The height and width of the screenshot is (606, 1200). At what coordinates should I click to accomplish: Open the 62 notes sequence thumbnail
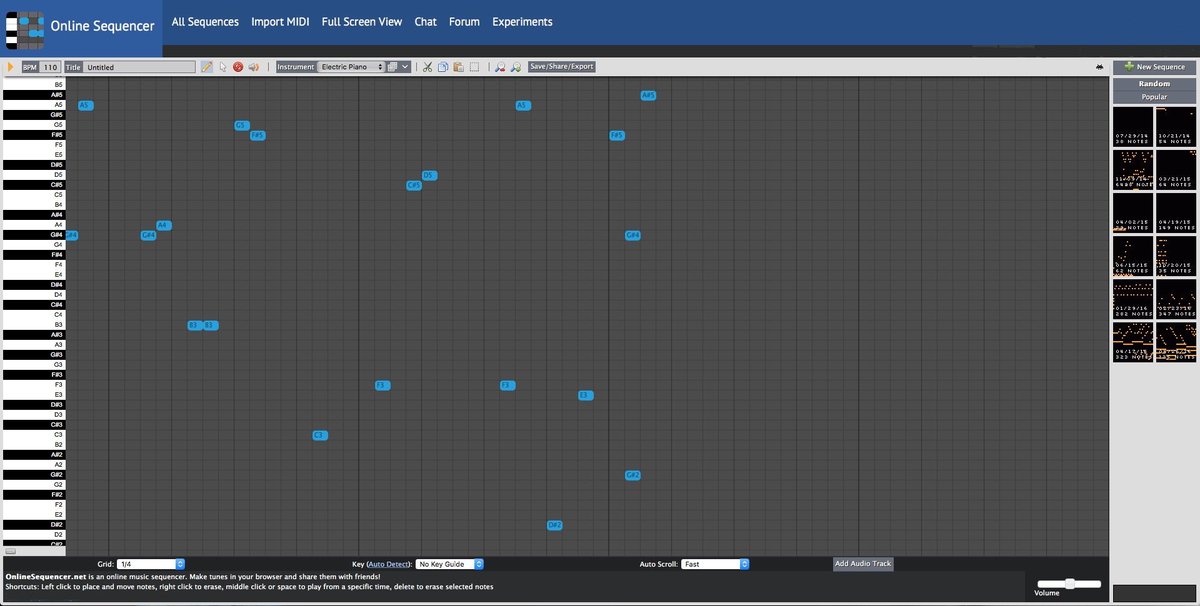pyautogui.click(x=1133, y=255)
